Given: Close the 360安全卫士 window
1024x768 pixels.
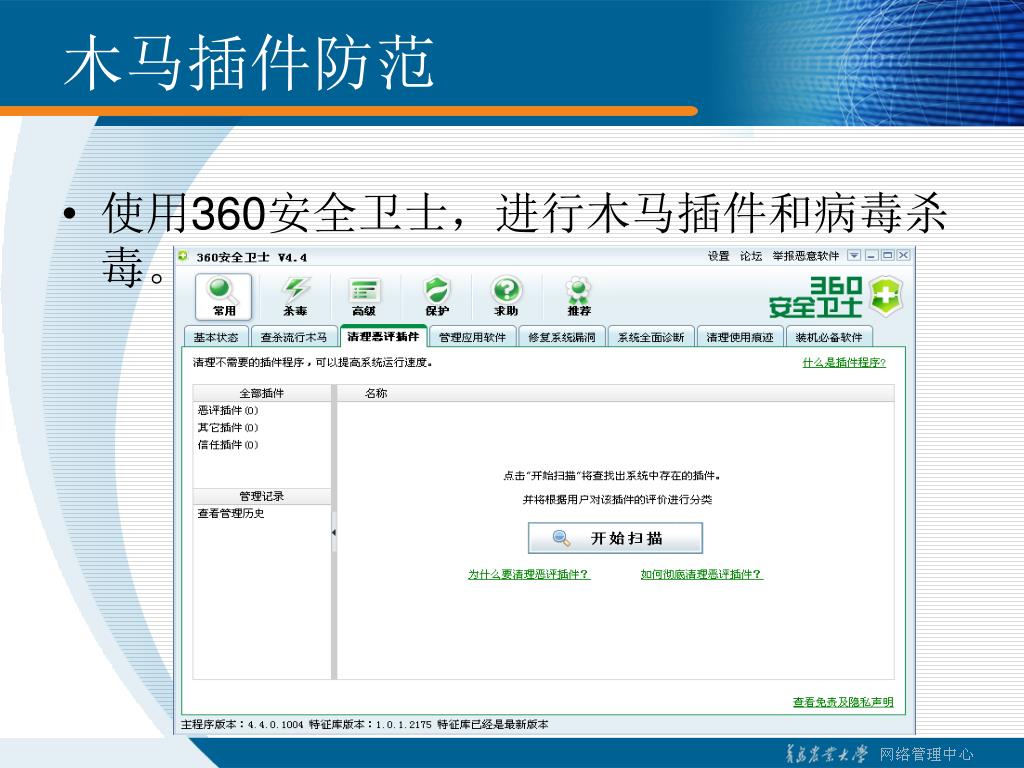Looking at the screenshot, I should point(903,255).
